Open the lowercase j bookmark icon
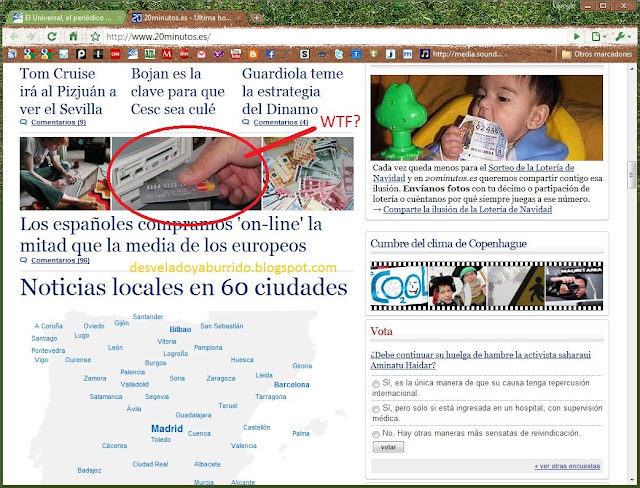 pos(391,54)
